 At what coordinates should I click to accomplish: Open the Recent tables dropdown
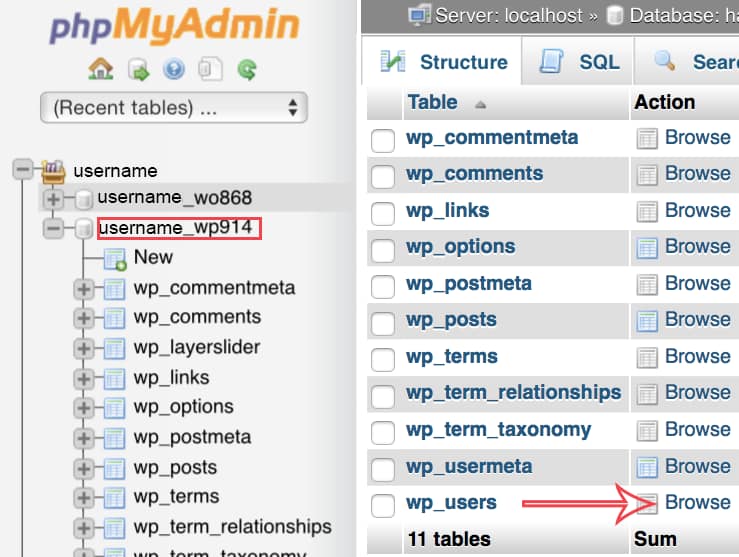[174, 107]
